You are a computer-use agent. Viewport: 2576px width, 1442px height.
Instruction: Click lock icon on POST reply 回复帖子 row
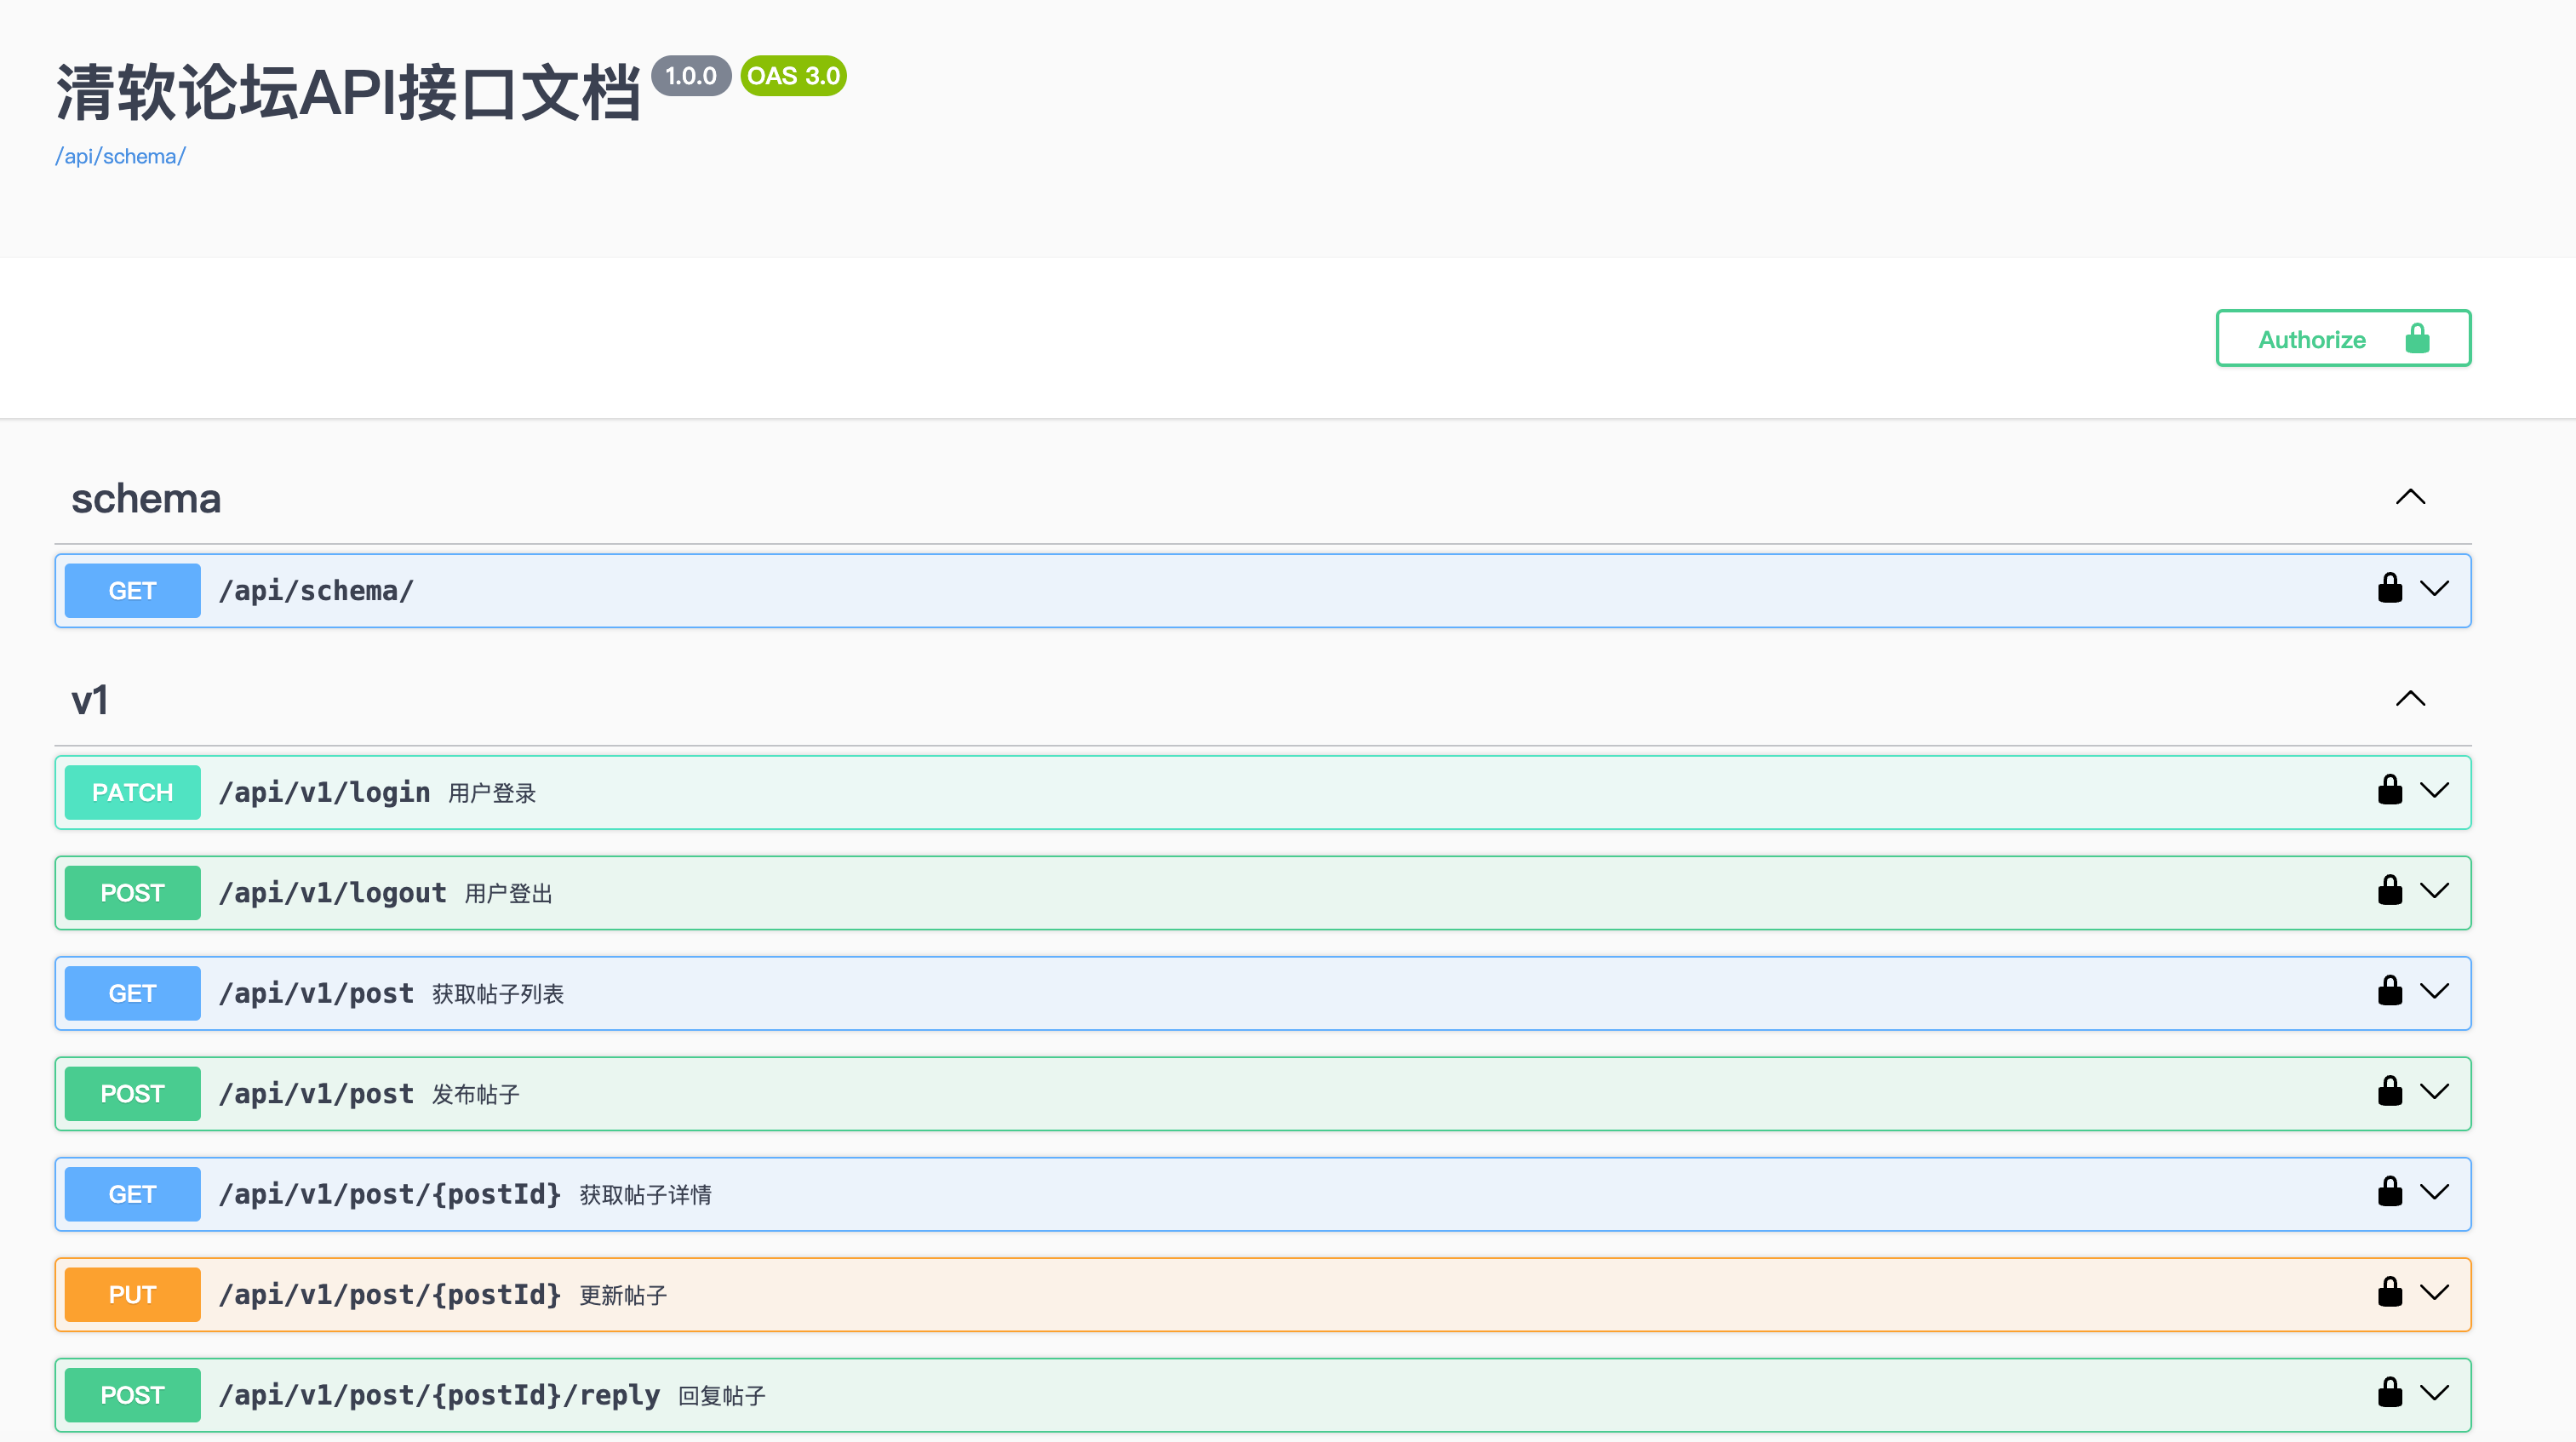[x=2389, y=1393]
